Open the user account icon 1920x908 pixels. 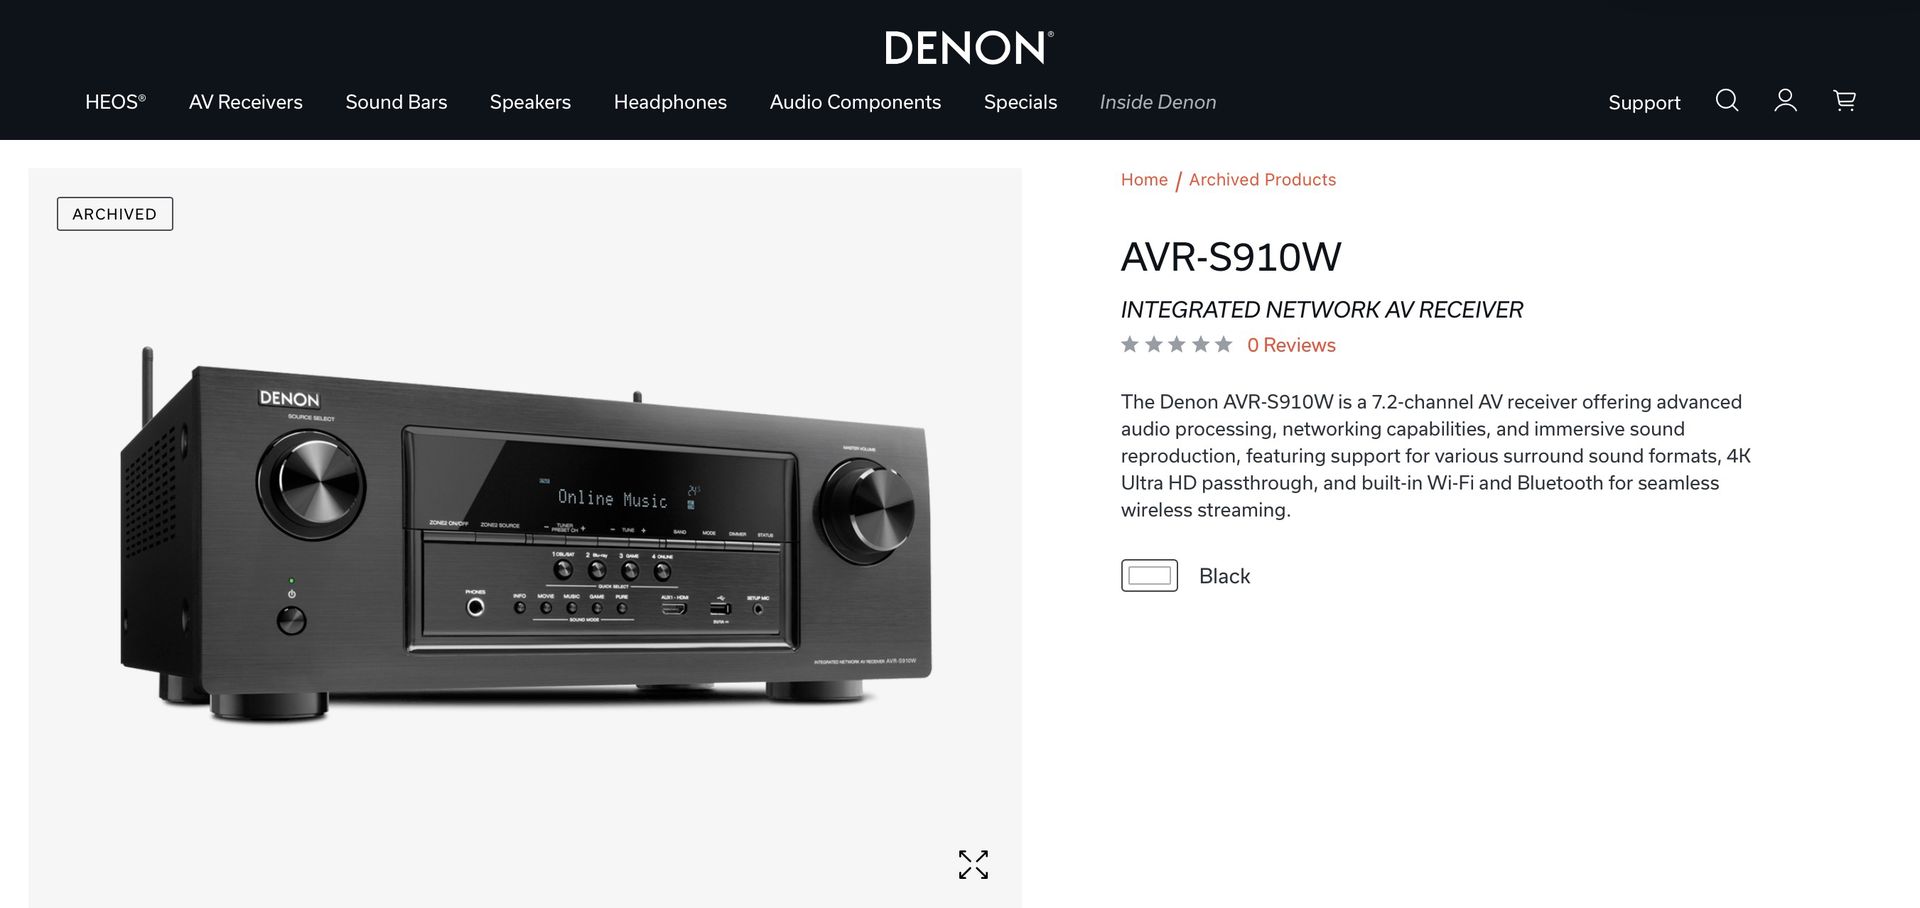pos(1785,100)
